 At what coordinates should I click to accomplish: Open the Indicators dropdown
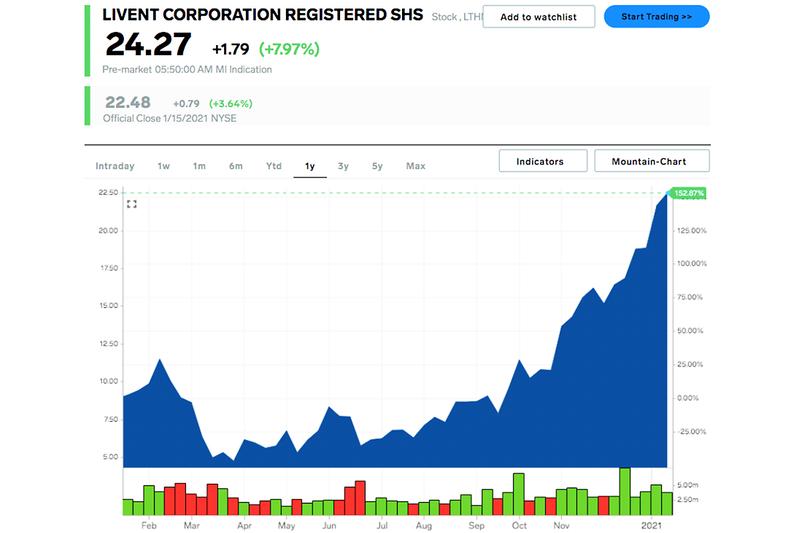pyautogui.click(x=543, y=161)
